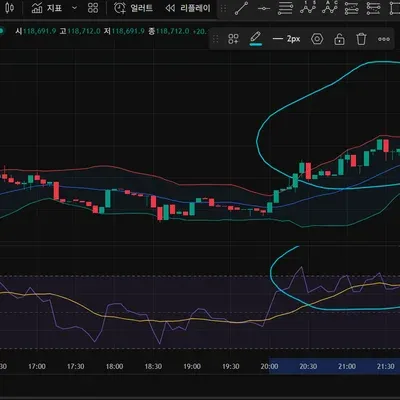Click the 19:30 time axis label
The height and width of the screenshot is (400, 400).
231,367
